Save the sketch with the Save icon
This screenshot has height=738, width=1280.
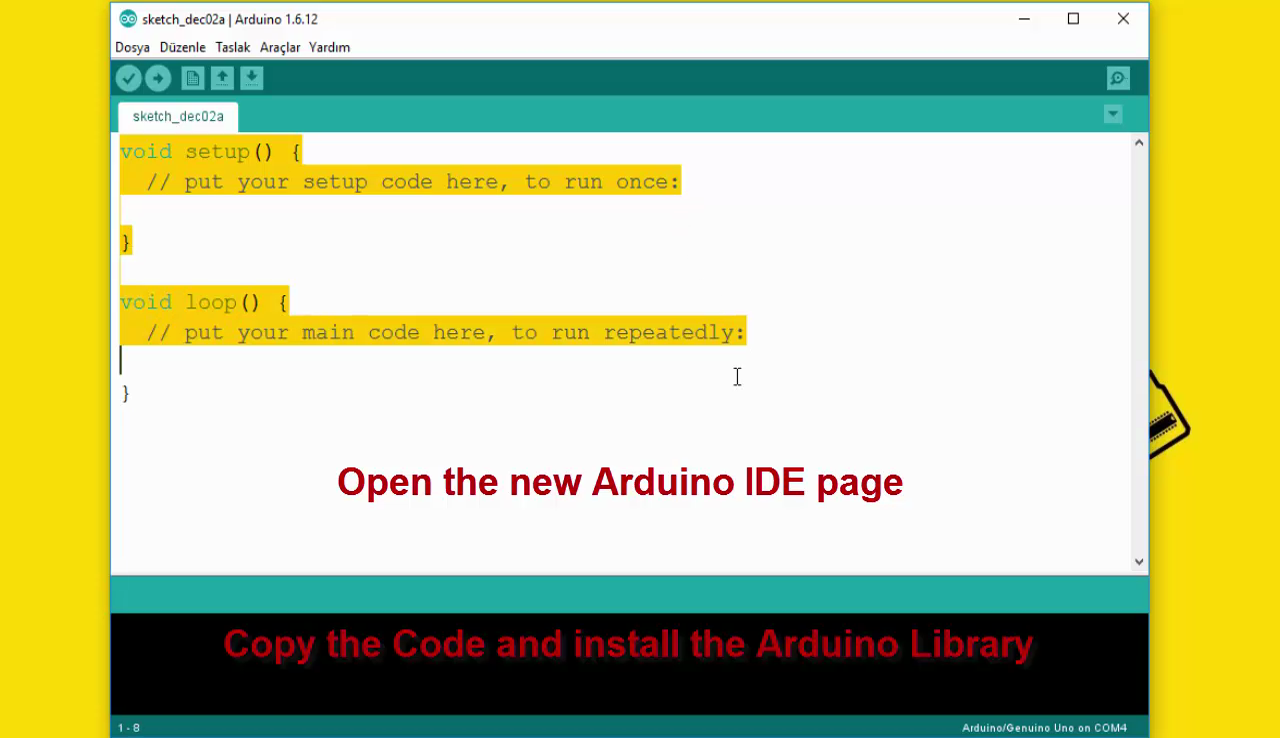pyautogui.click(x=251, y=77)
